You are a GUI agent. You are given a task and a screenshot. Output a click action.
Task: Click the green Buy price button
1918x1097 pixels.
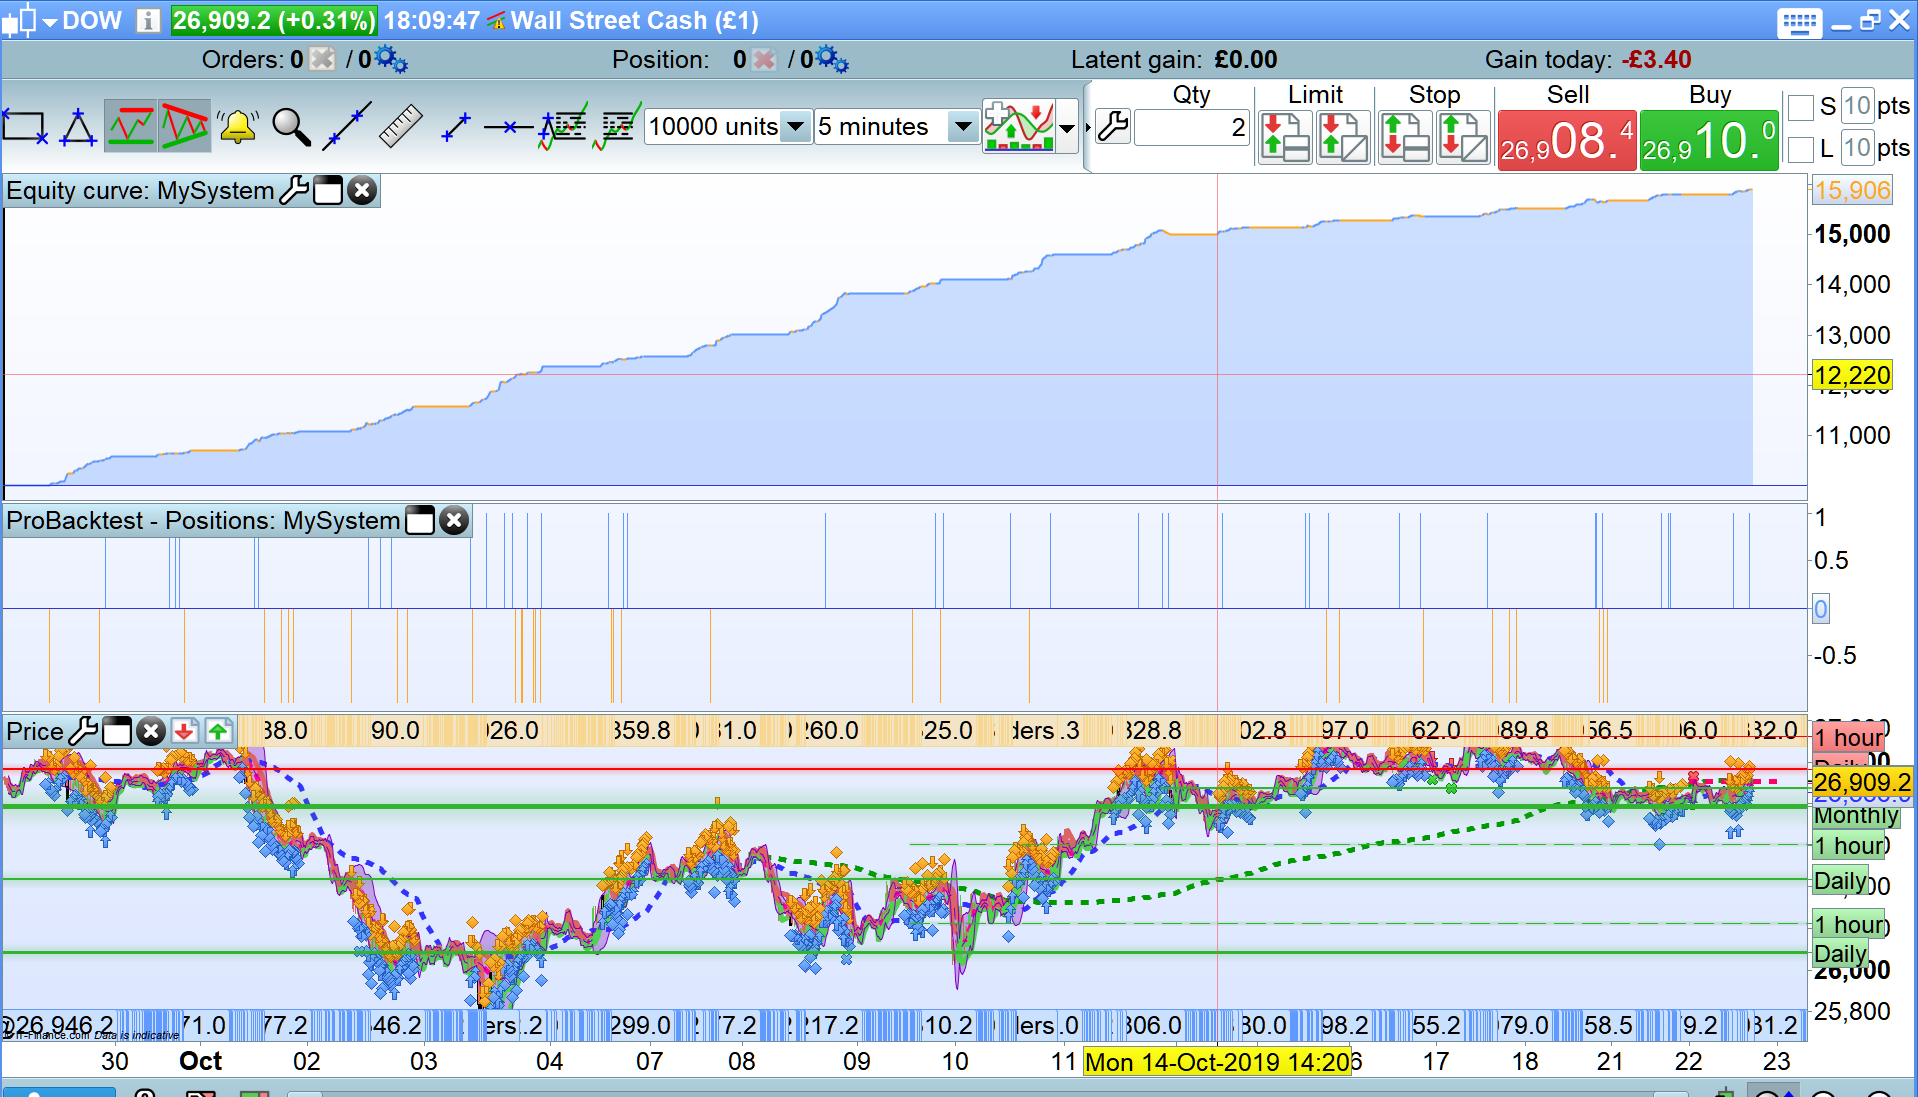tap(1709, 141)
